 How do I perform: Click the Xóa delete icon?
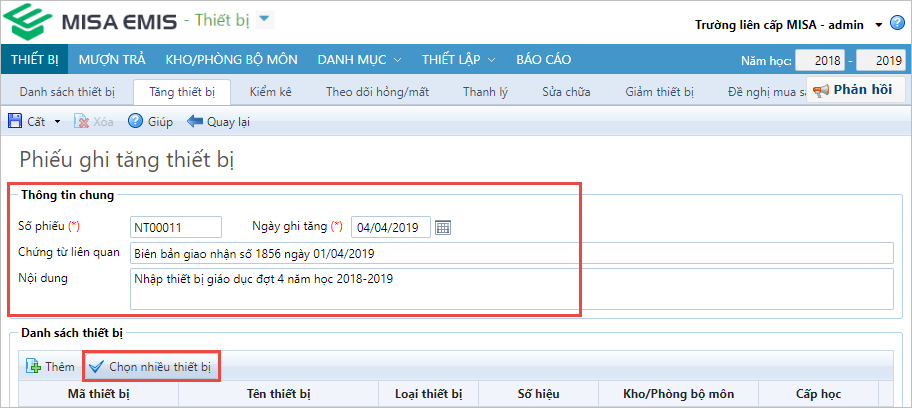click(81, 122)
